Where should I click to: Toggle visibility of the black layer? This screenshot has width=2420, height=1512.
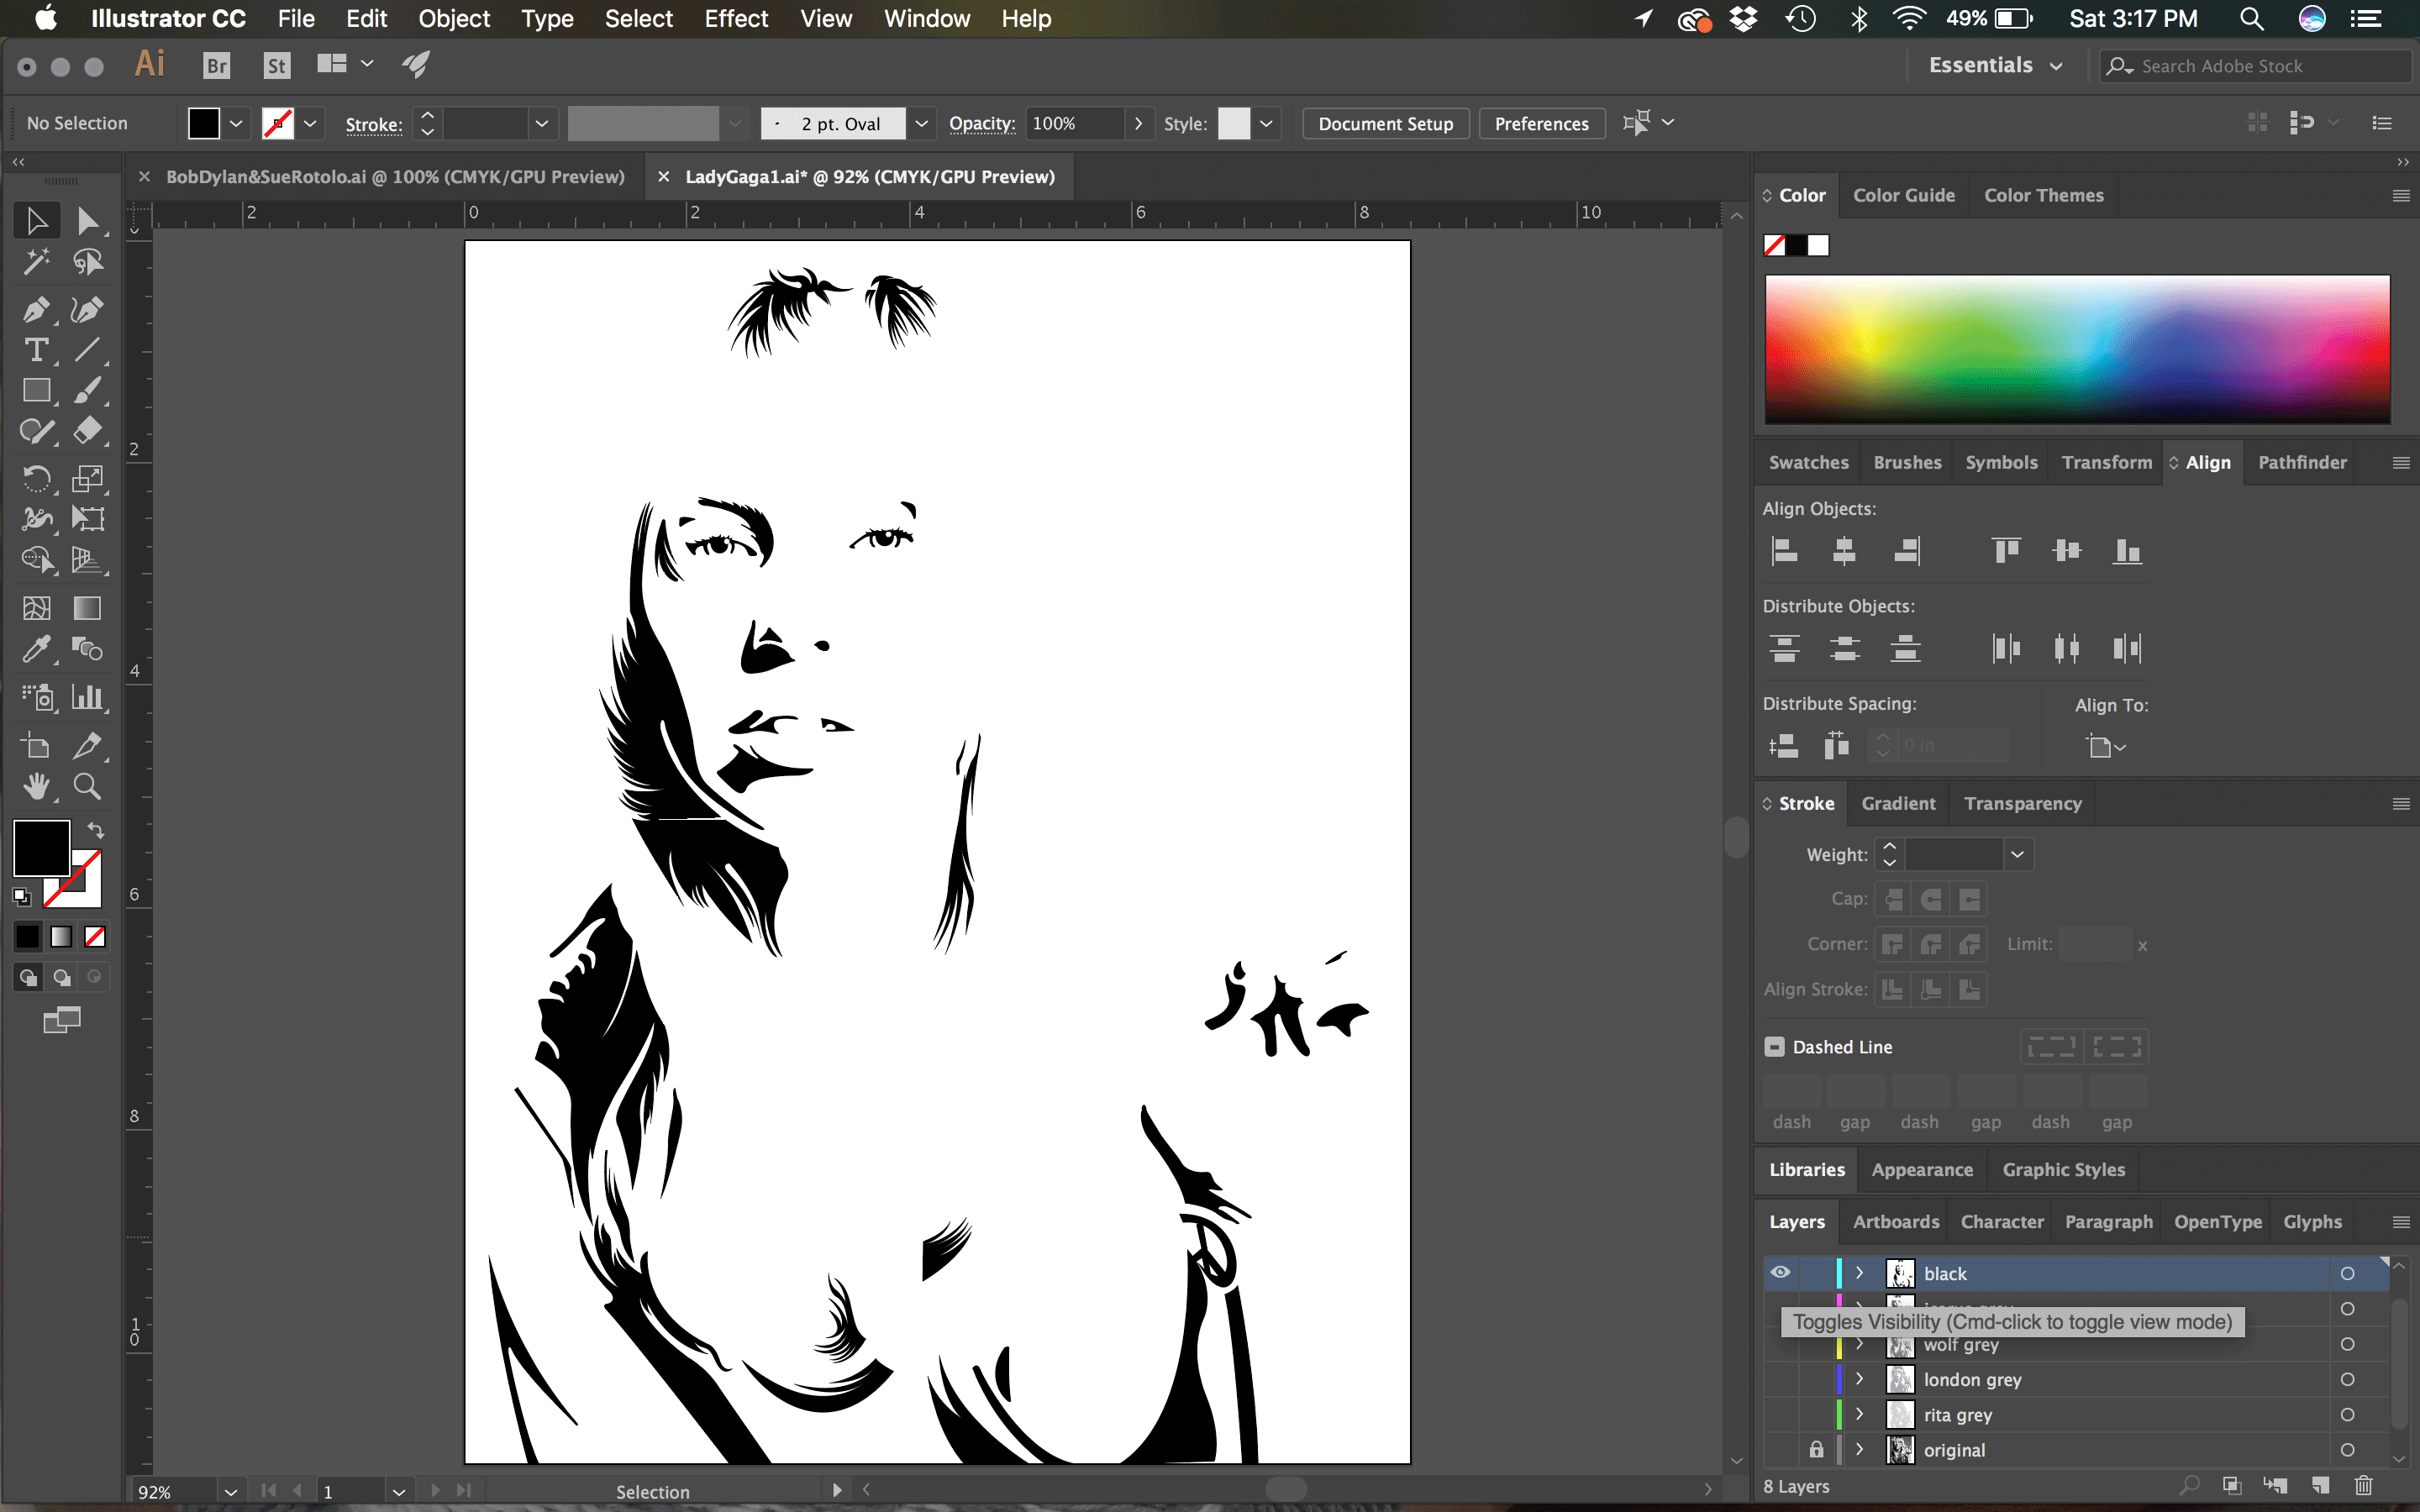[x=1780, y=1273]
